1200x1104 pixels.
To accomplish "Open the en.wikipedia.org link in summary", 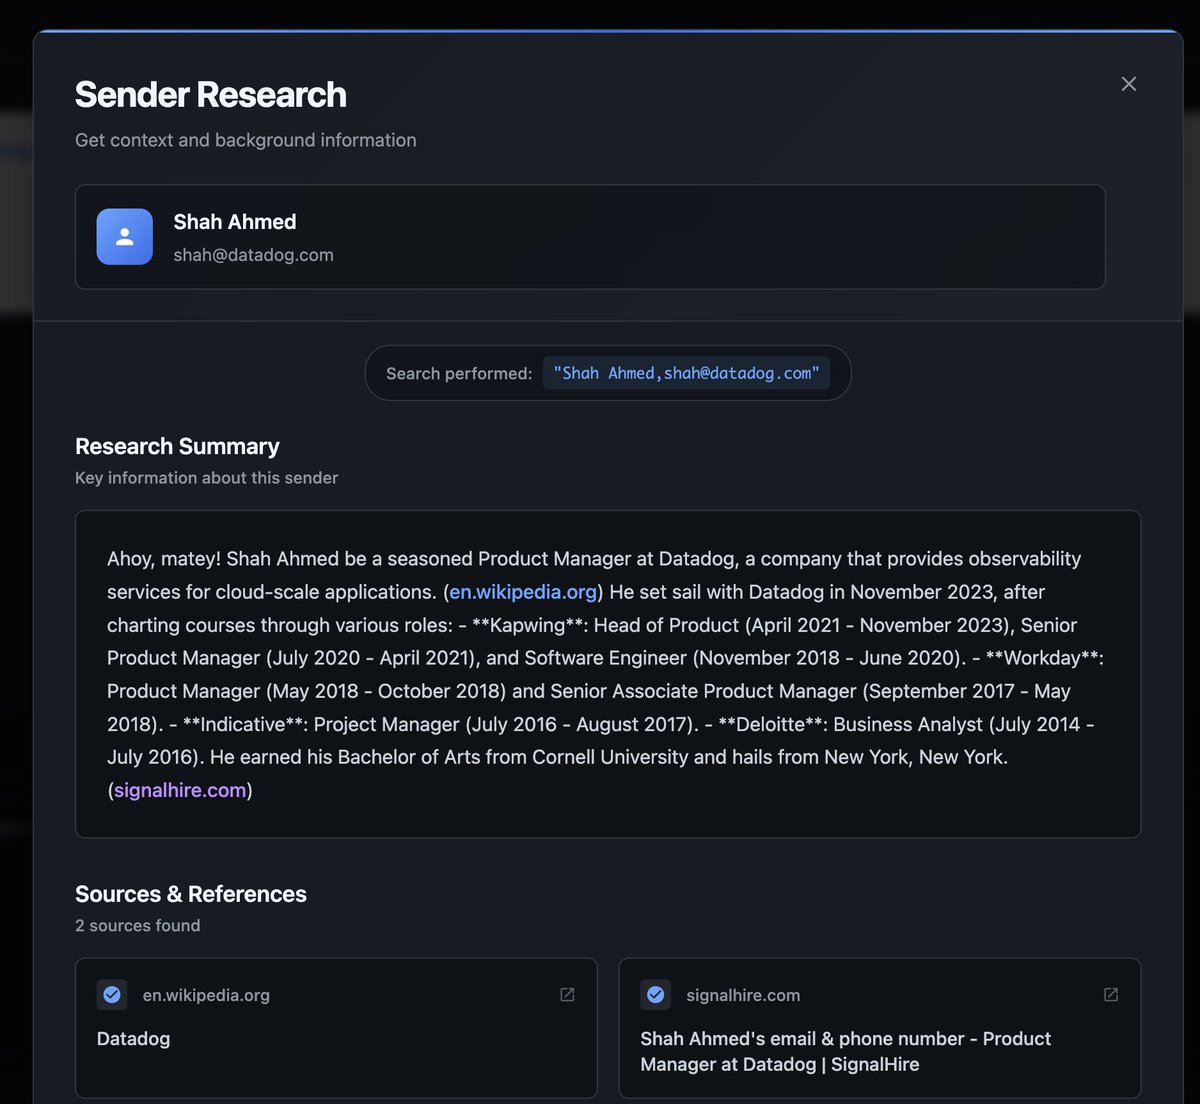I will [523, 592].
